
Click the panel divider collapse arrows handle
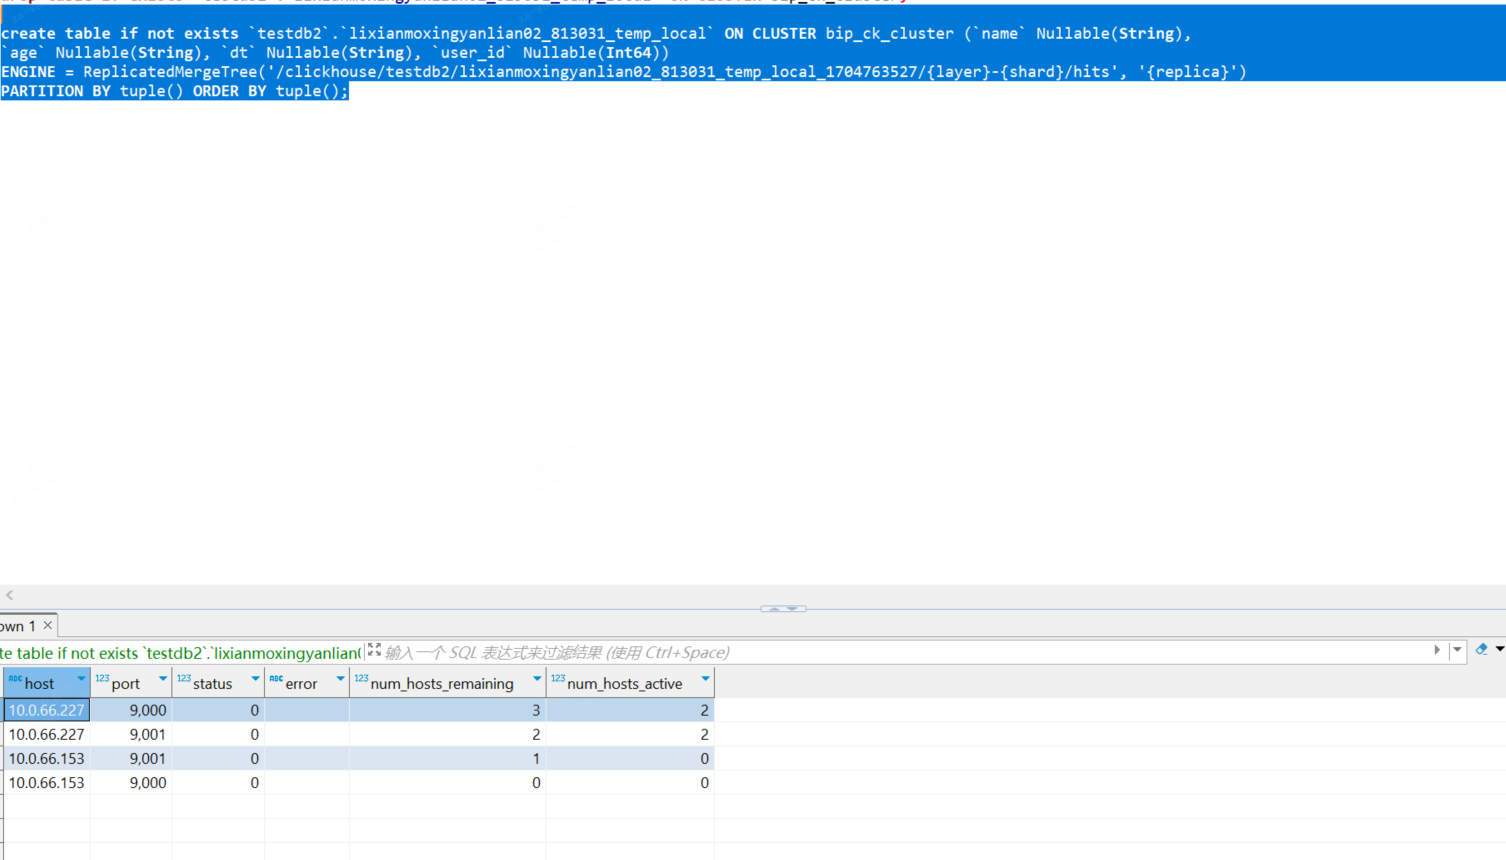tap(783, 608)
